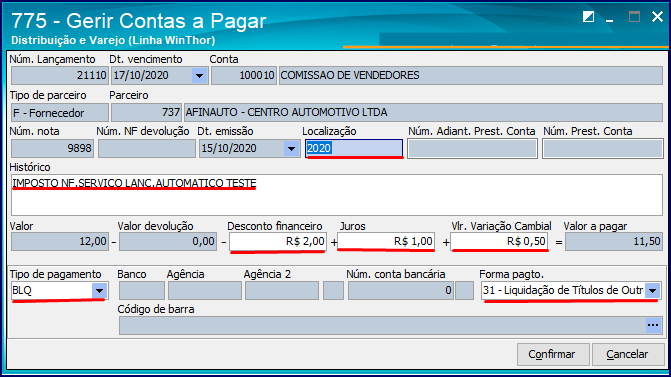Image resolution: width=671 pixels, height=377 pixels.
Task: Click the Núm. nota field 9898
Action: coord(52,148)
